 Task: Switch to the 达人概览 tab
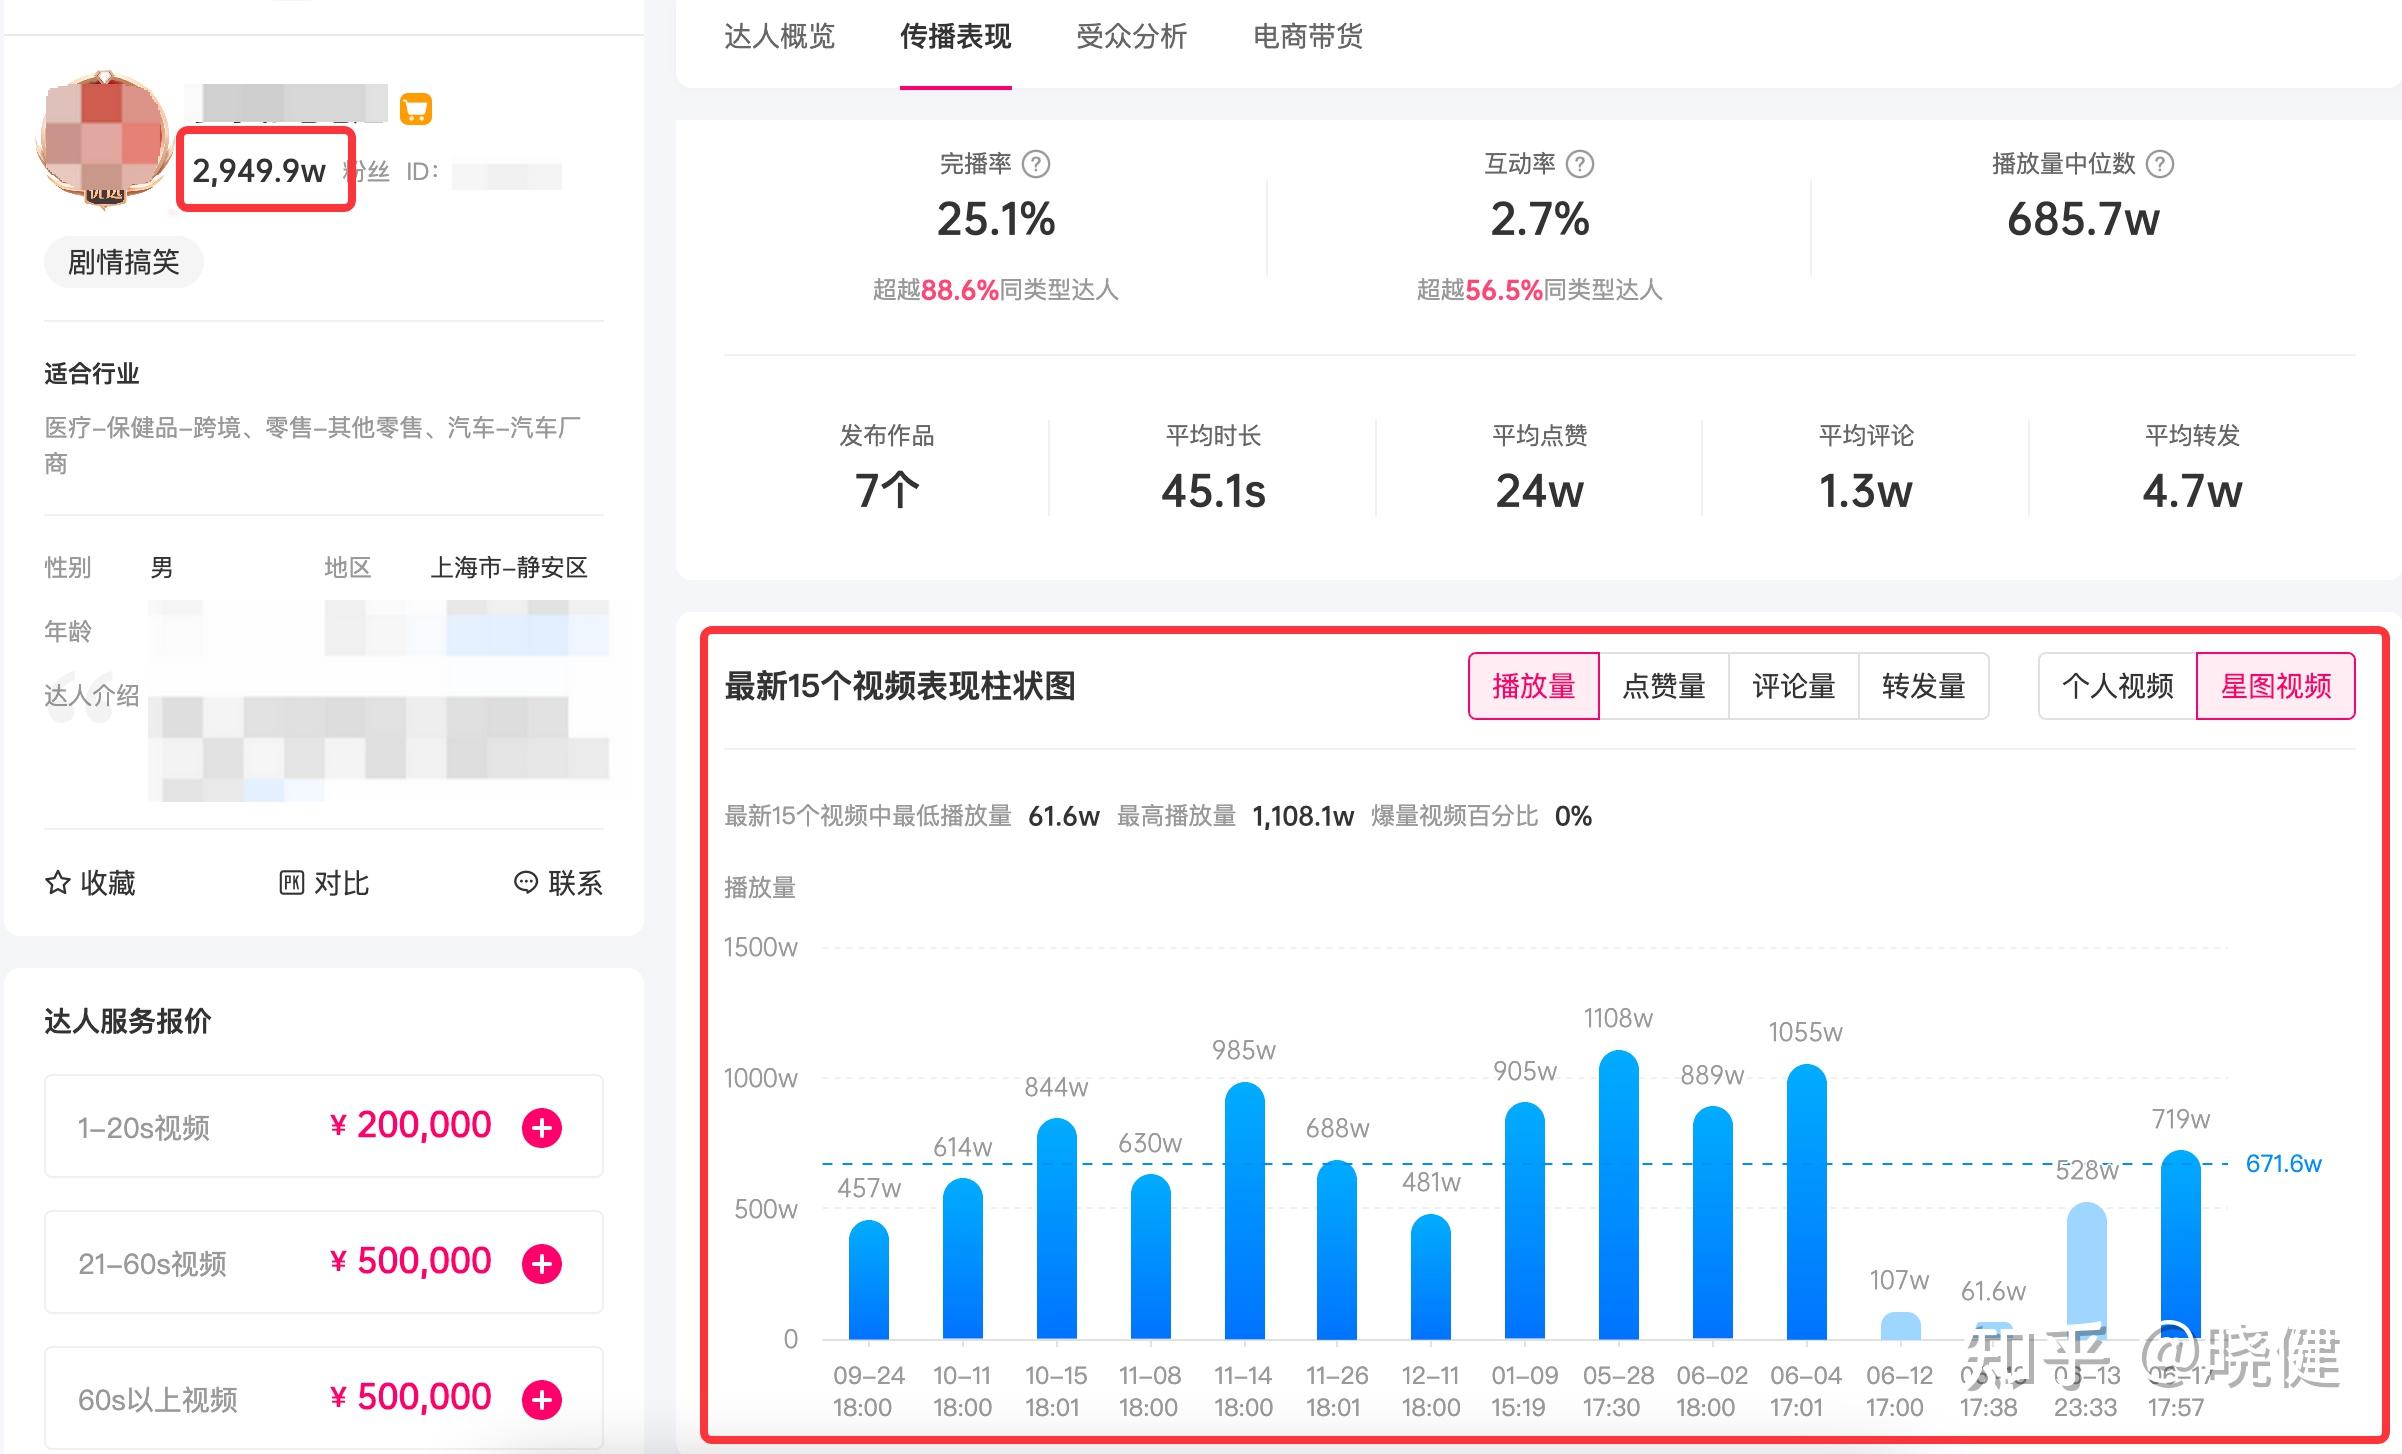(x=779, y=37)
